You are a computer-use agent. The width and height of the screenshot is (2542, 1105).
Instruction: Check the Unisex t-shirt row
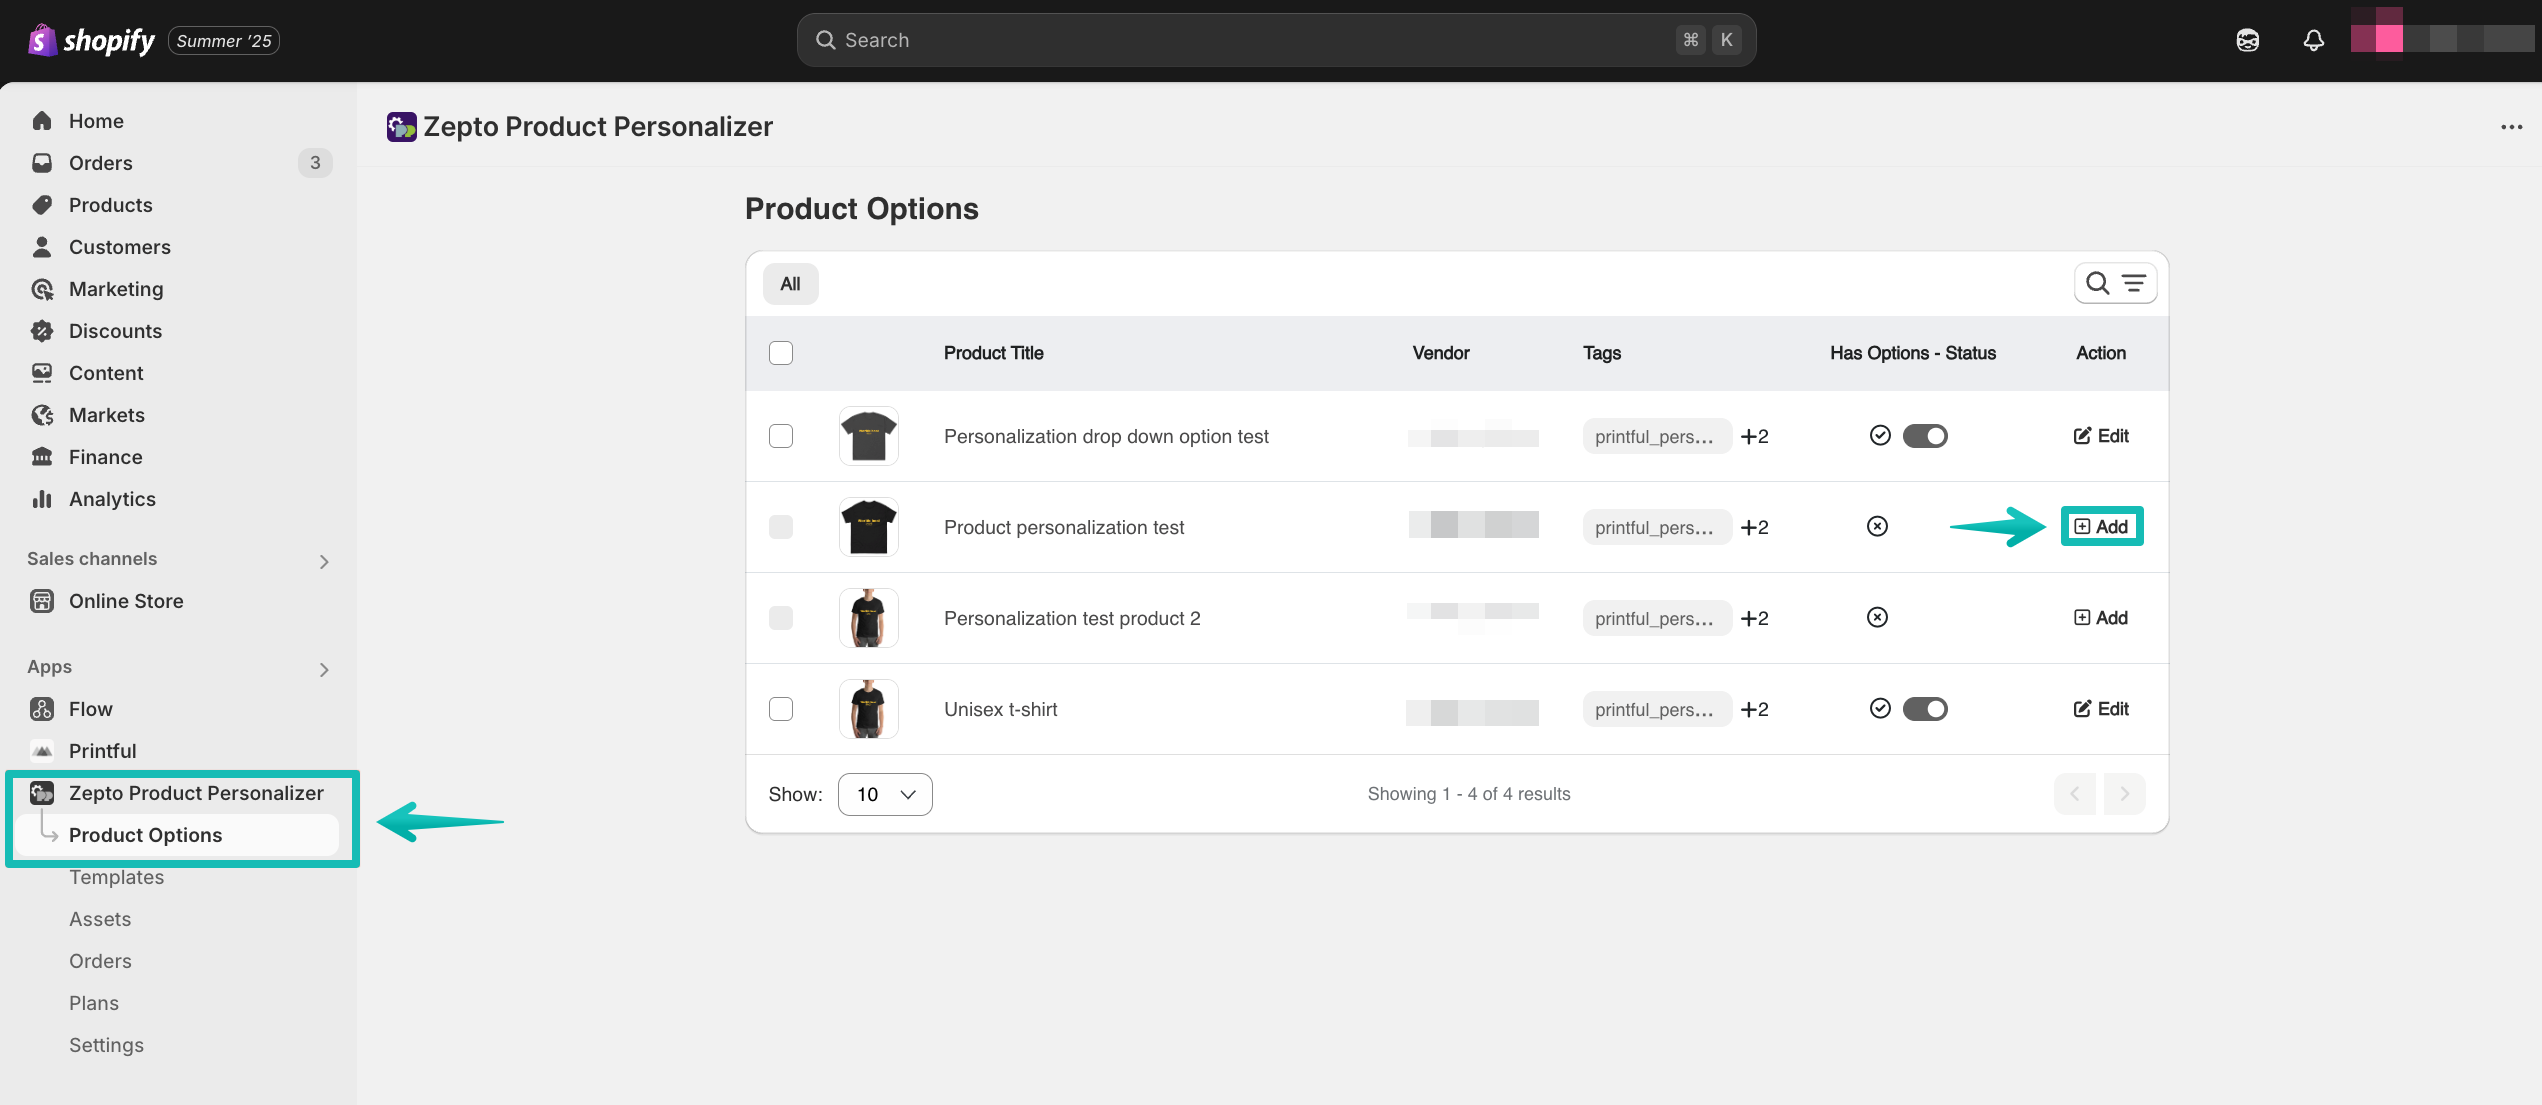click(x=781, y=709)
